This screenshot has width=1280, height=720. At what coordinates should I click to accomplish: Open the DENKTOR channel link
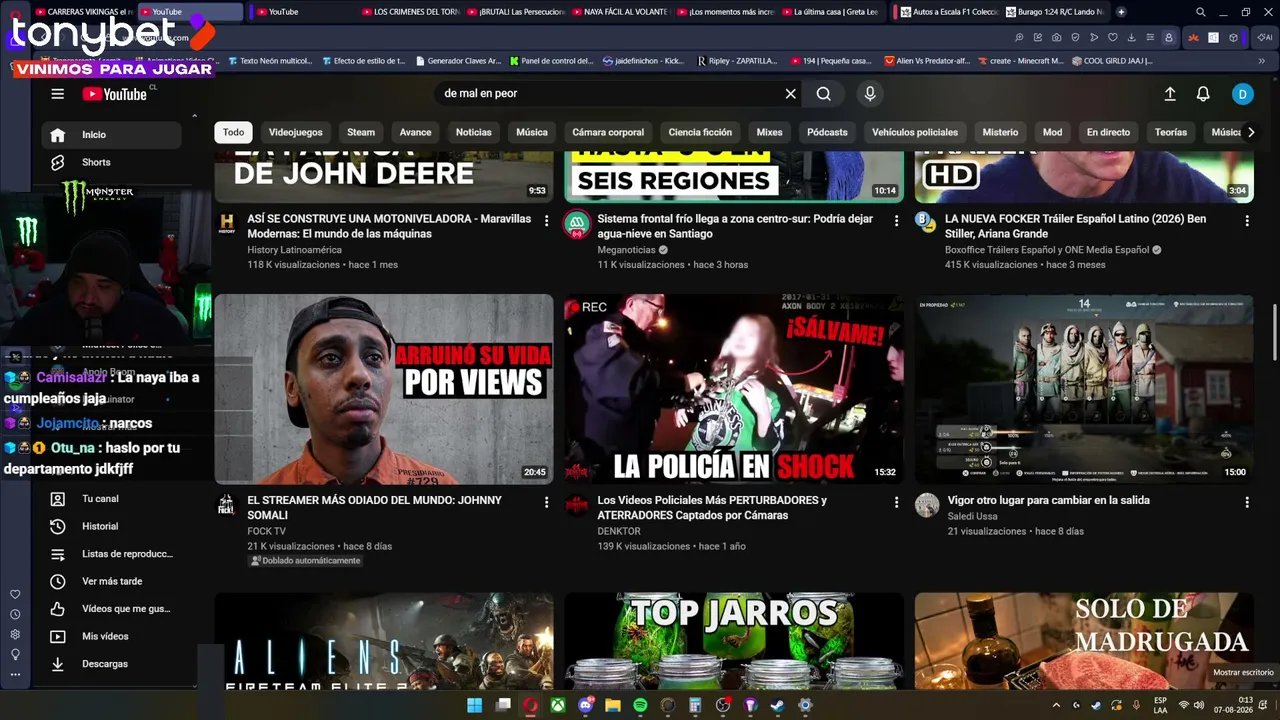click(x=618, y=531)
